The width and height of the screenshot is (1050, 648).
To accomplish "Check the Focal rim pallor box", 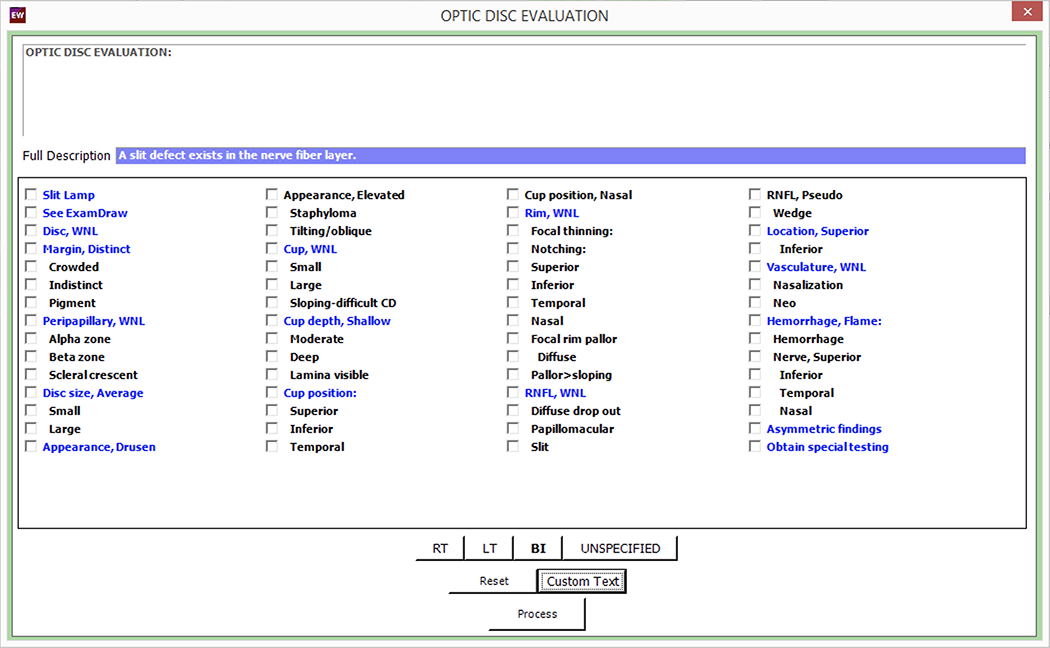I will click(513, 339).
